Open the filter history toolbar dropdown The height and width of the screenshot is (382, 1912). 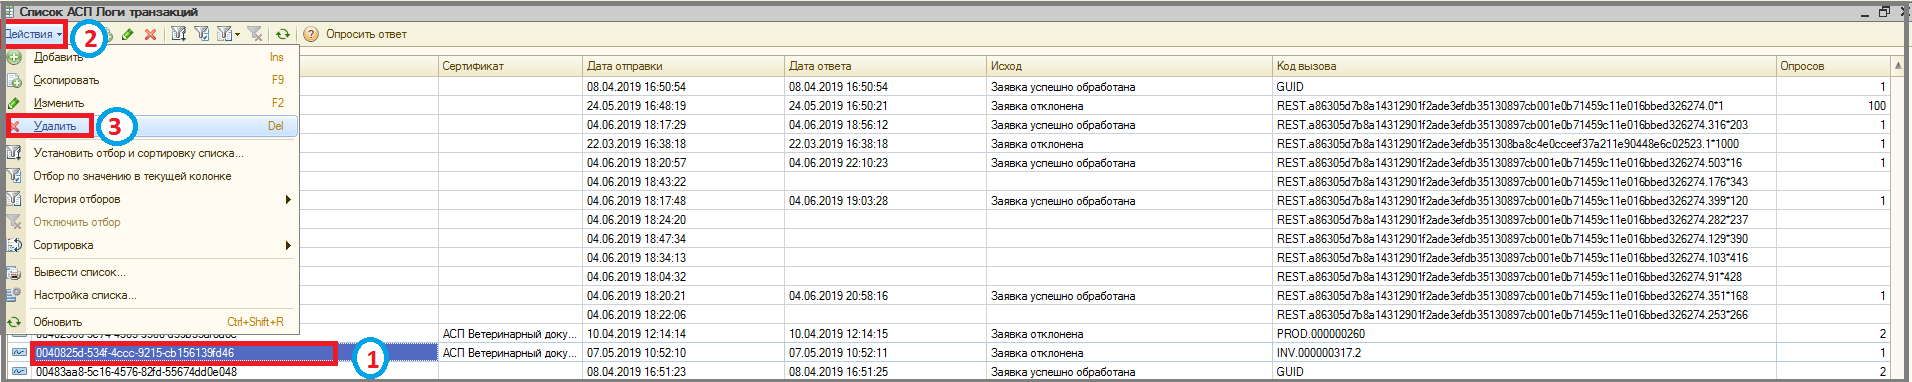pyautogui.click(x=229, y=34)
